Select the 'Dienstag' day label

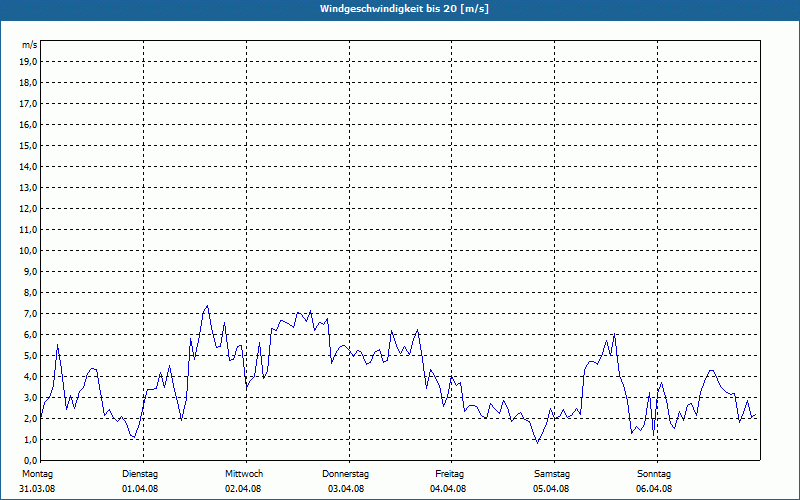tap(140, 474)
